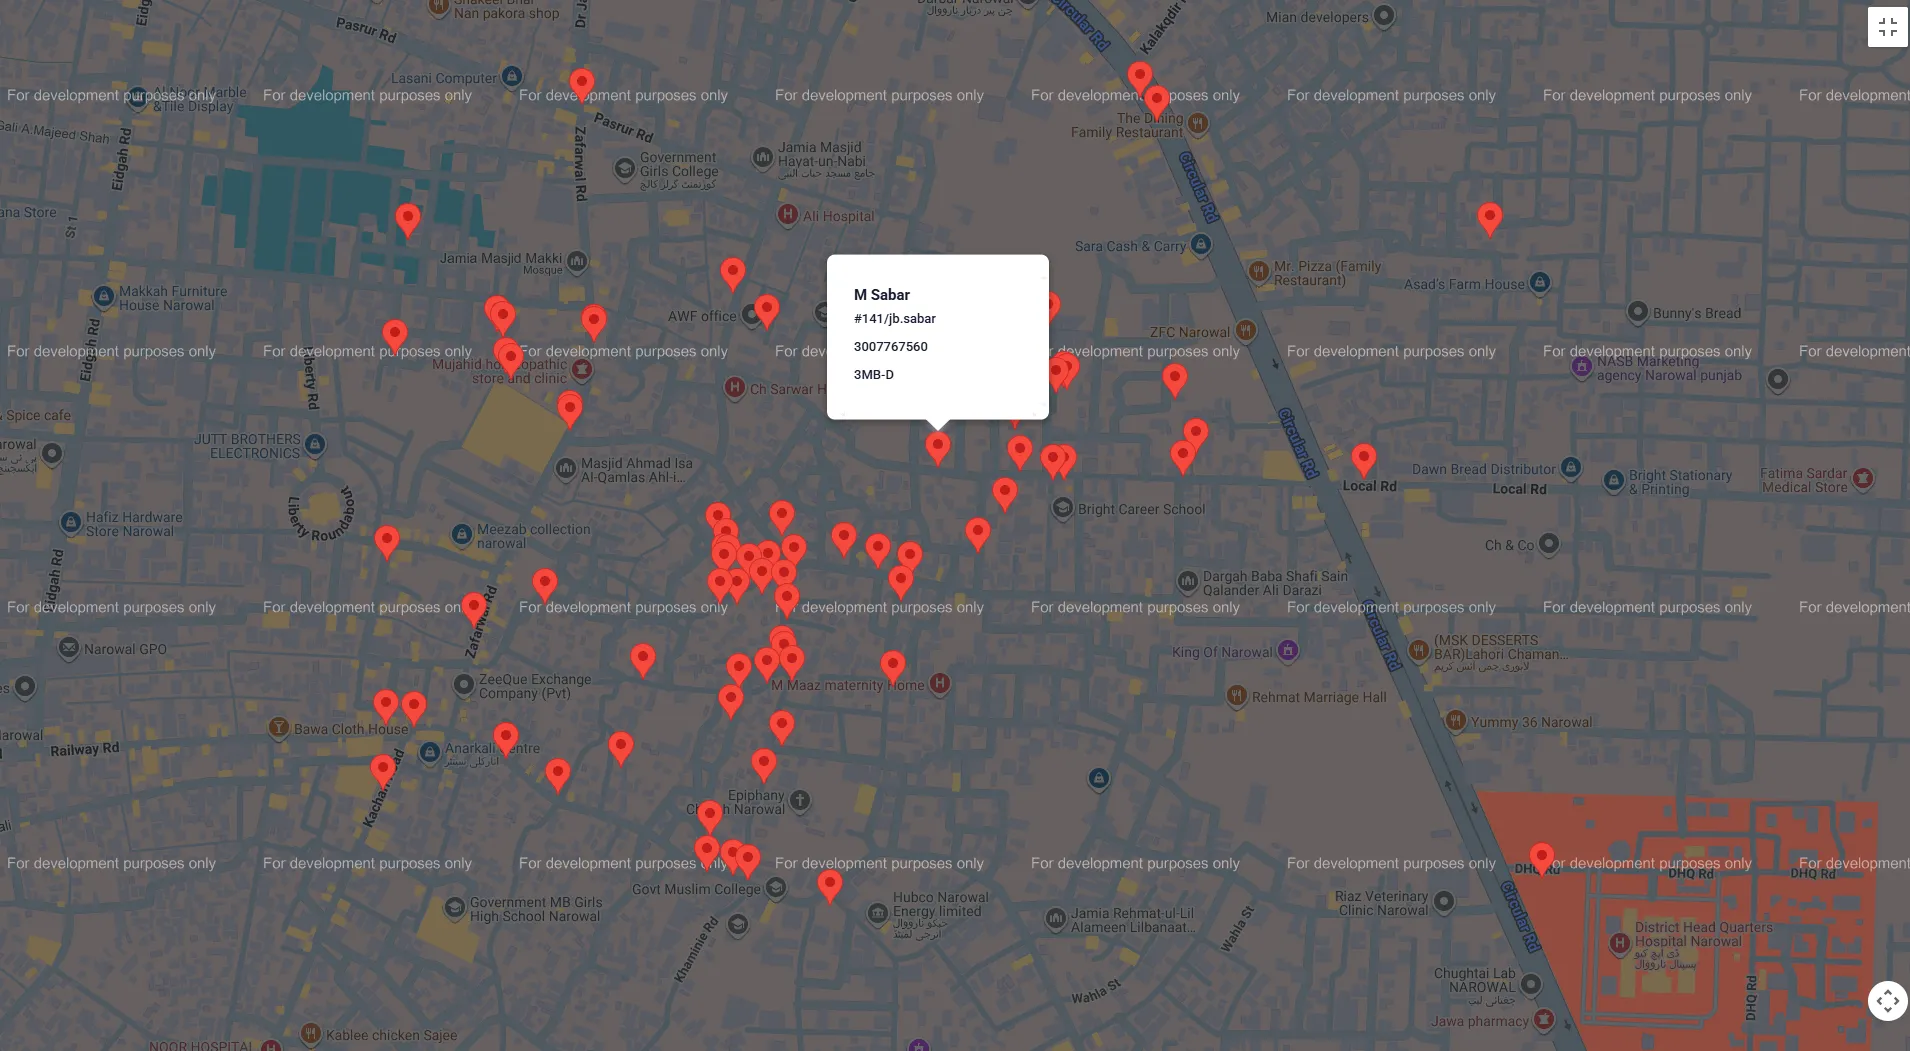
Task: Select the Hafiz Hardware Store icon
Action: pos(71,522)
